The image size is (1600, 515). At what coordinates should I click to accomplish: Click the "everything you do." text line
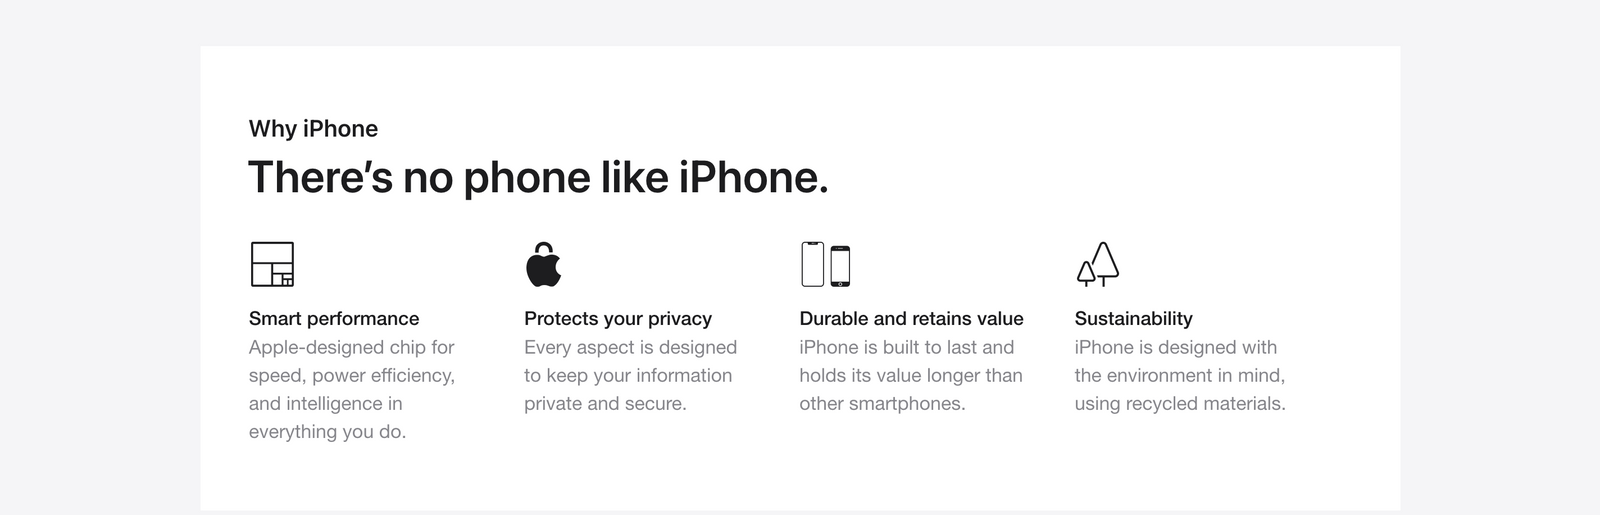click(x=327, y=432)
